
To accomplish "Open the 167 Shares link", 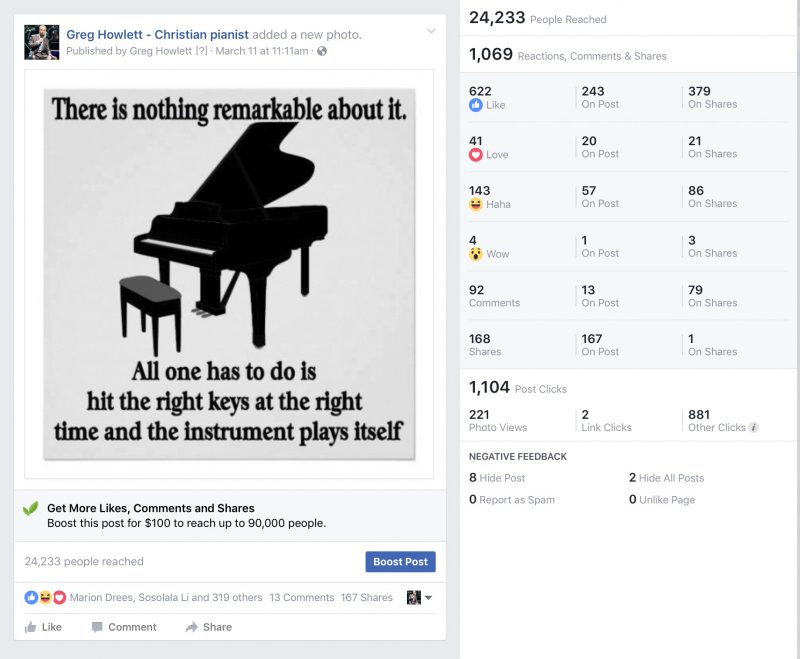I will tap(366, 597).
